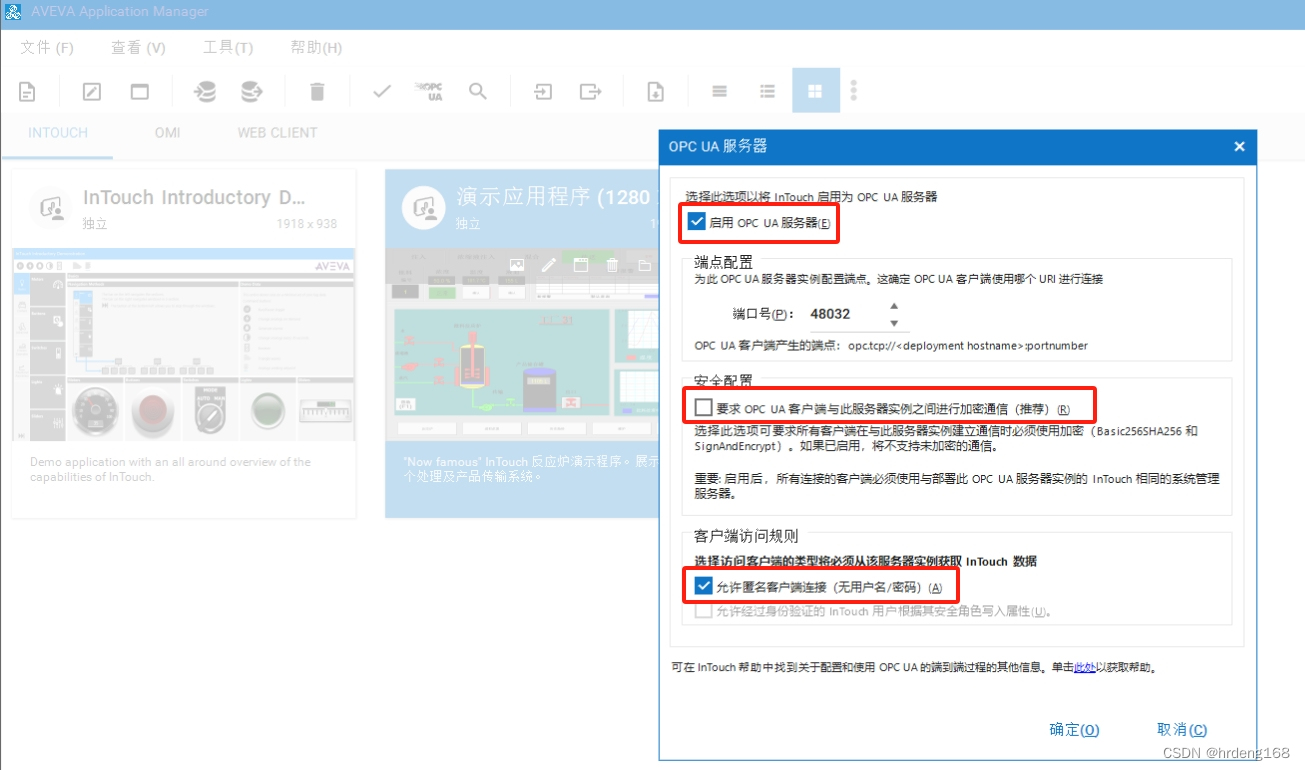Click the 此处 help link

[x=1085, y=667]
